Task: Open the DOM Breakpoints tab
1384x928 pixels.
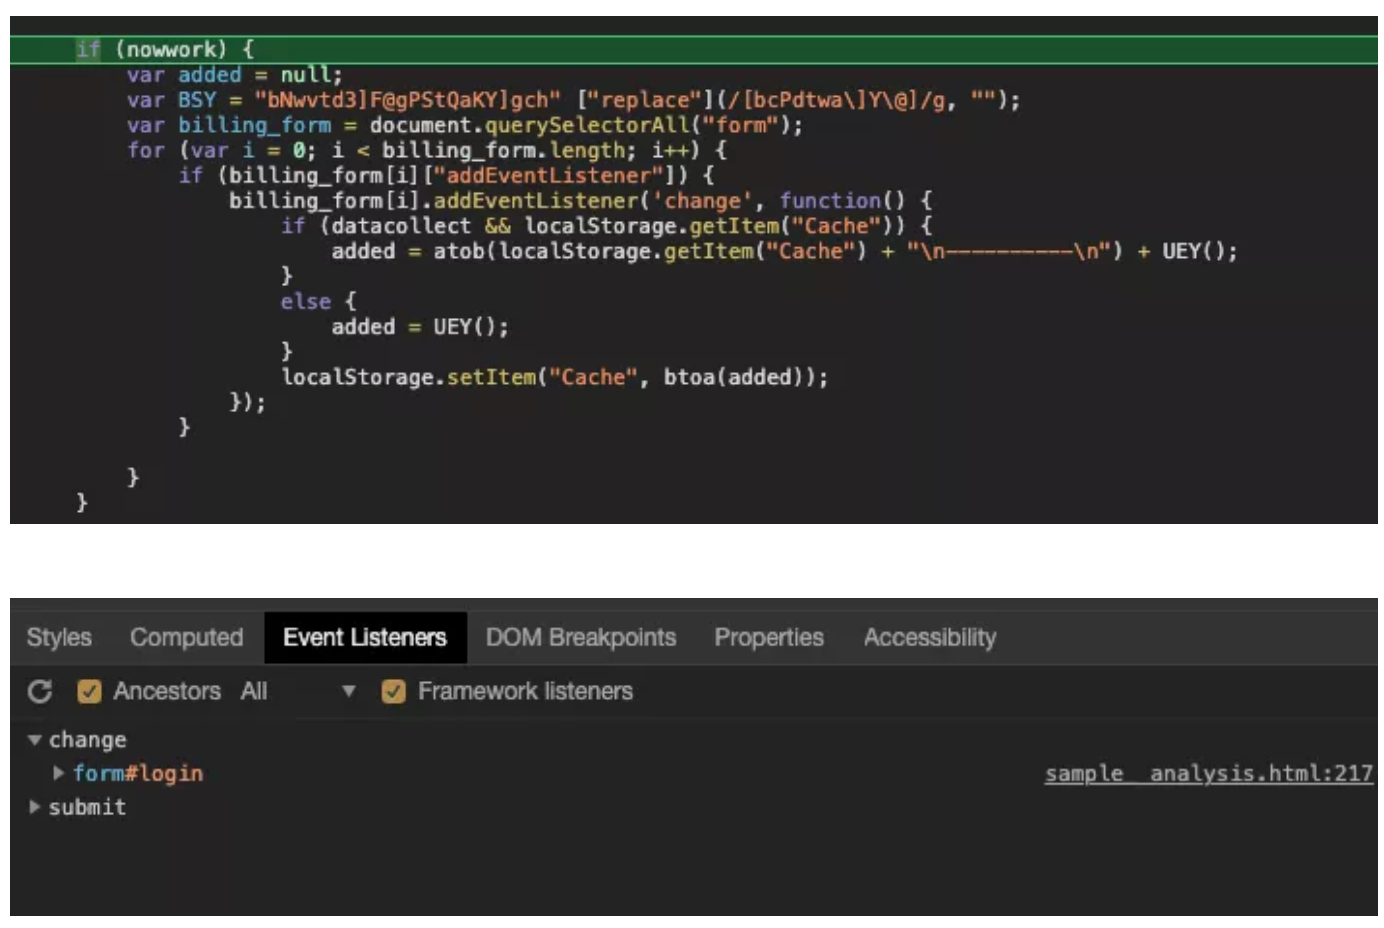Action: [581, 637]
